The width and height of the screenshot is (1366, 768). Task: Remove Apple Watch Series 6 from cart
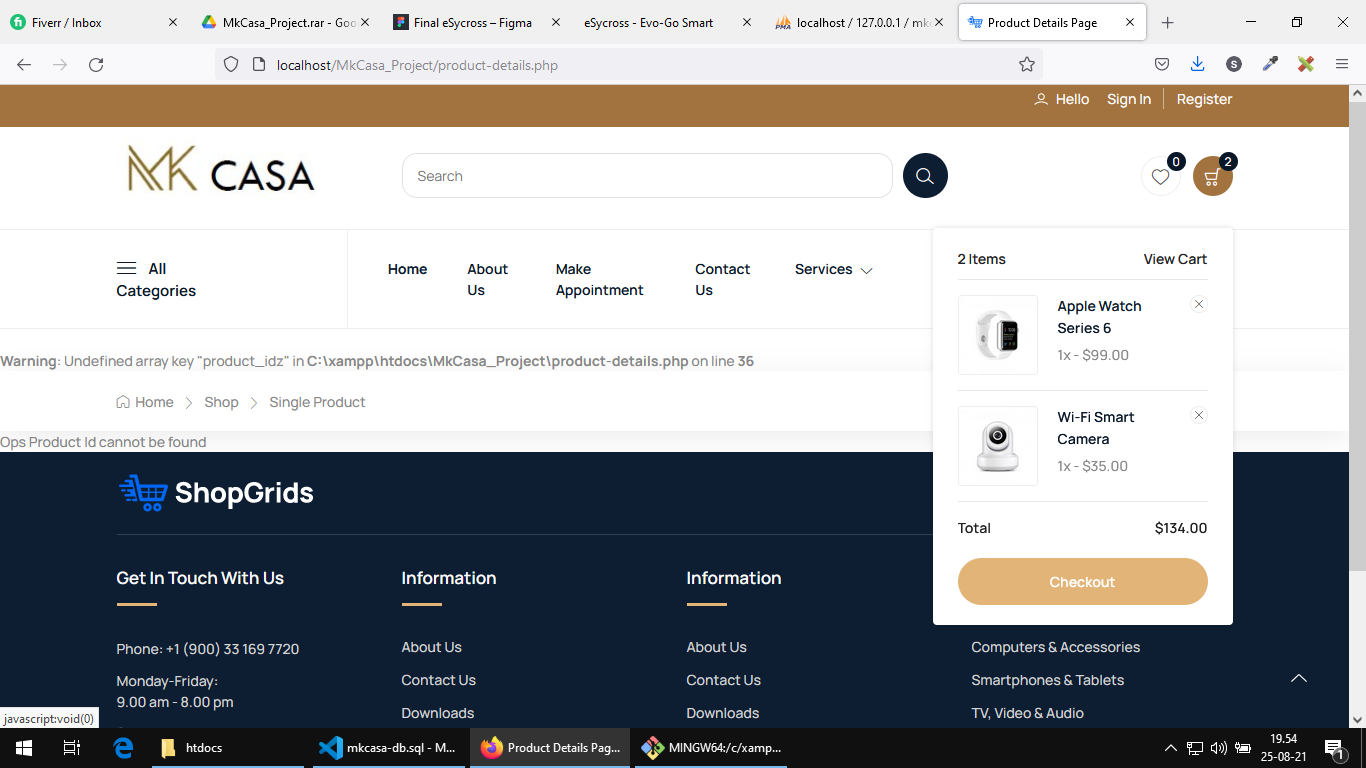pyautogui.click(x=1199, y=305)
